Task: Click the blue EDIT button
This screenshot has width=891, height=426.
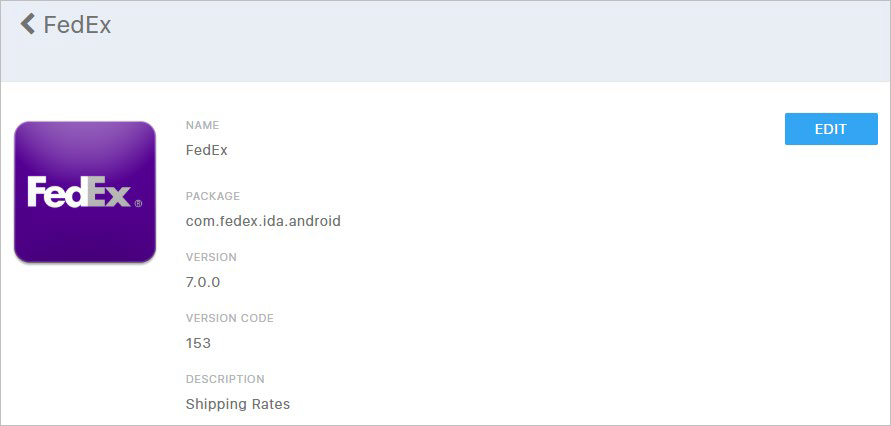Action: click(831, 129)
